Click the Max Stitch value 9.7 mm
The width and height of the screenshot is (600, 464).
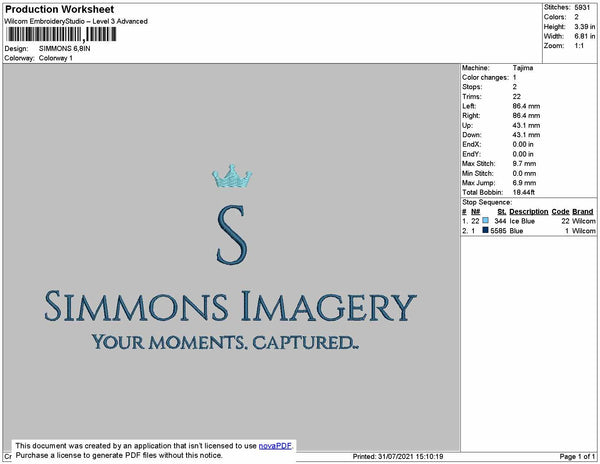[524, 163]
